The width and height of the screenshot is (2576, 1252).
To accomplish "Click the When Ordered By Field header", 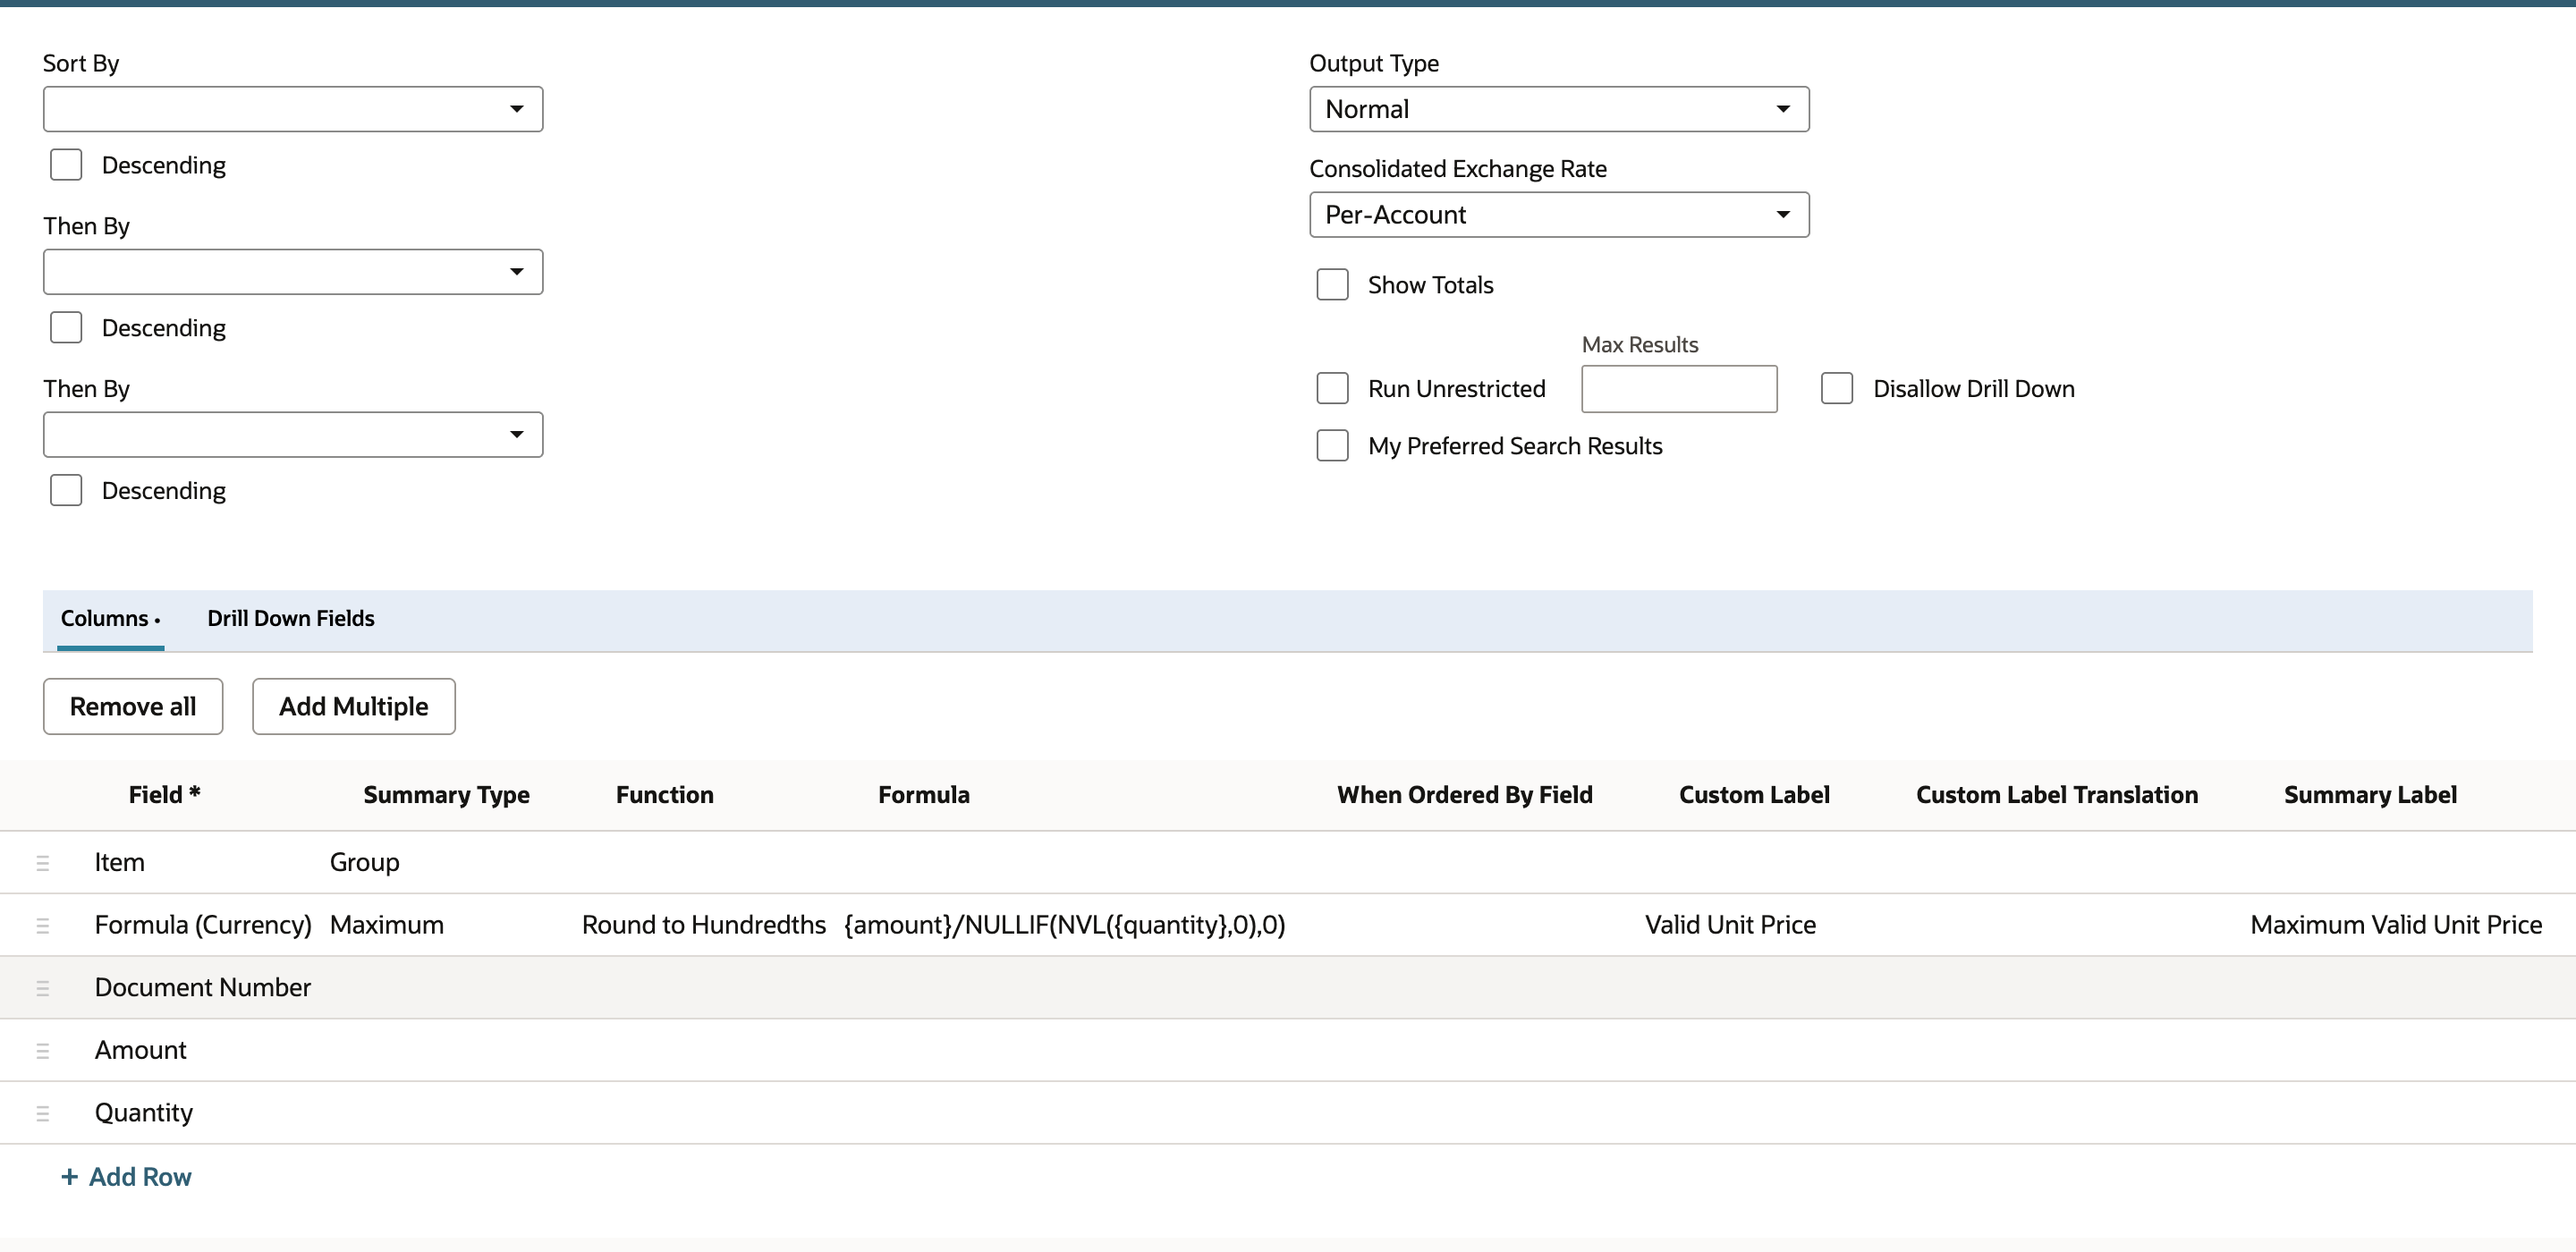I will point(1464,796).
